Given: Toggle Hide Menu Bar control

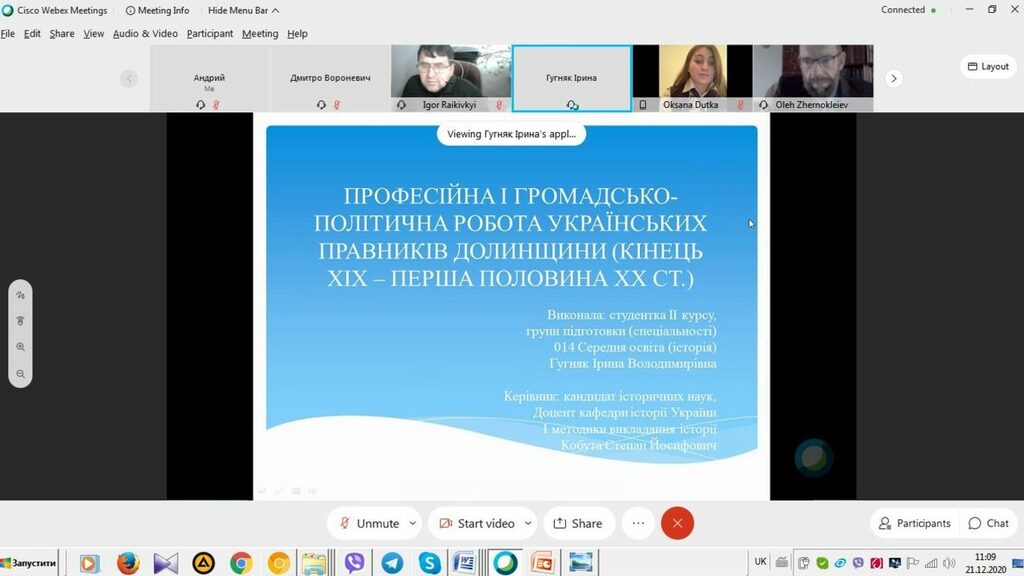Looking at the screenshot, I should (x=243, y=10).
